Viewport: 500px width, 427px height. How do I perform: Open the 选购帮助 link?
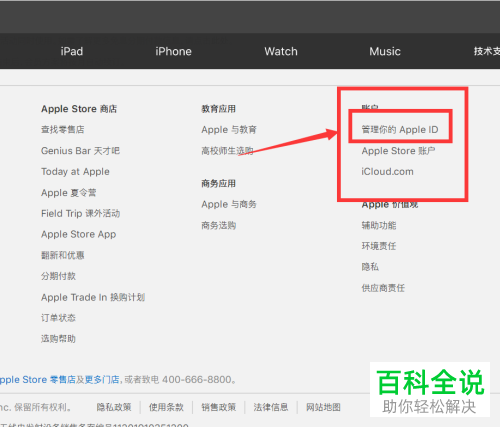pos(58,339)
